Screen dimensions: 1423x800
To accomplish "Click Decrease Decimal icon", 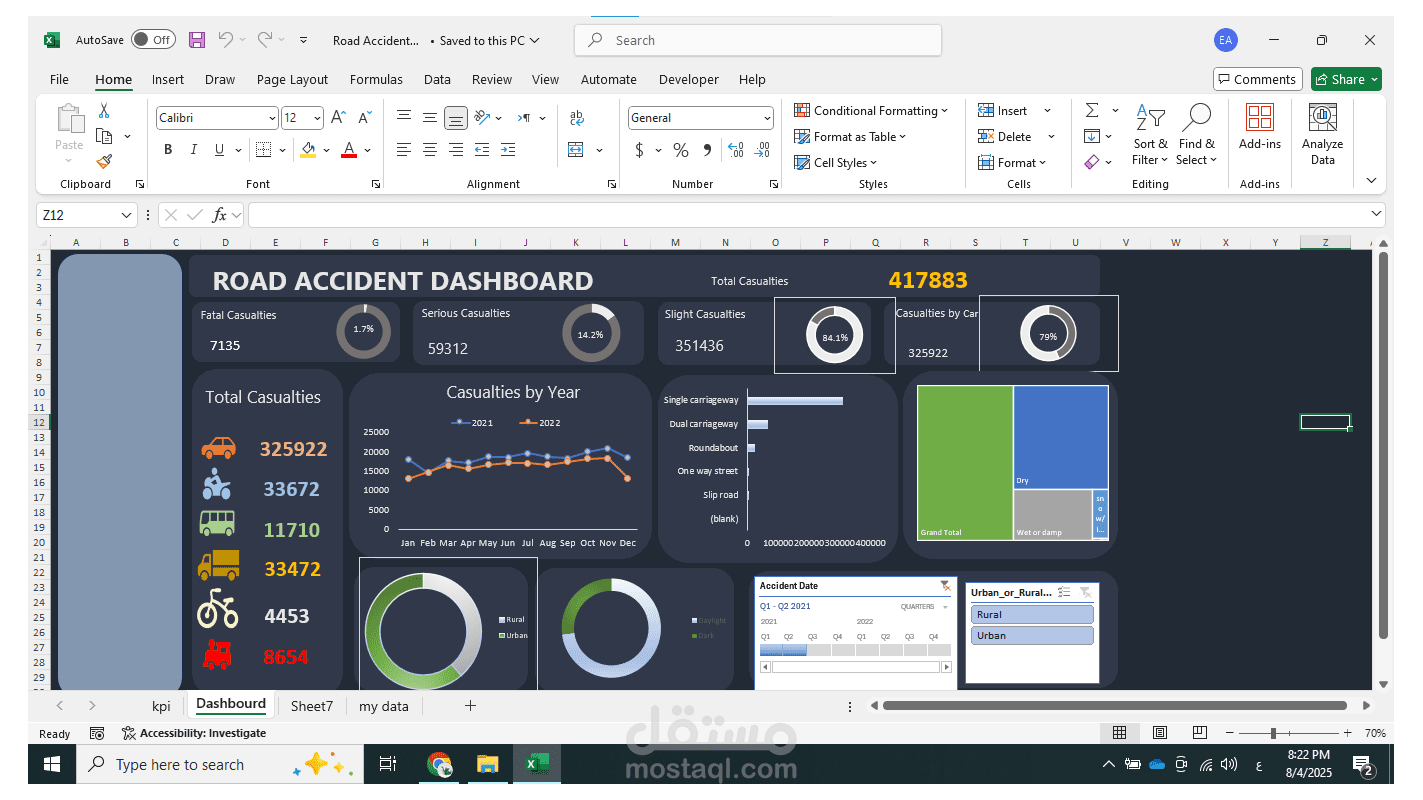I will pos(762,150).
